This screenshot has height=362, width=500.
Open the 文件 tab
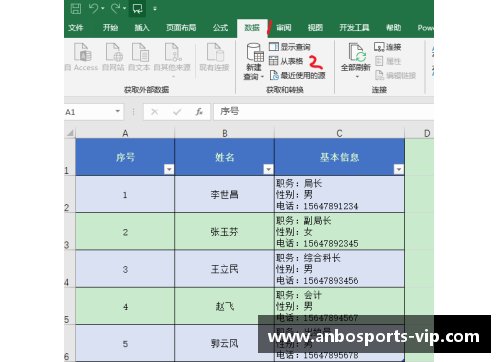(x=76, y=28)
